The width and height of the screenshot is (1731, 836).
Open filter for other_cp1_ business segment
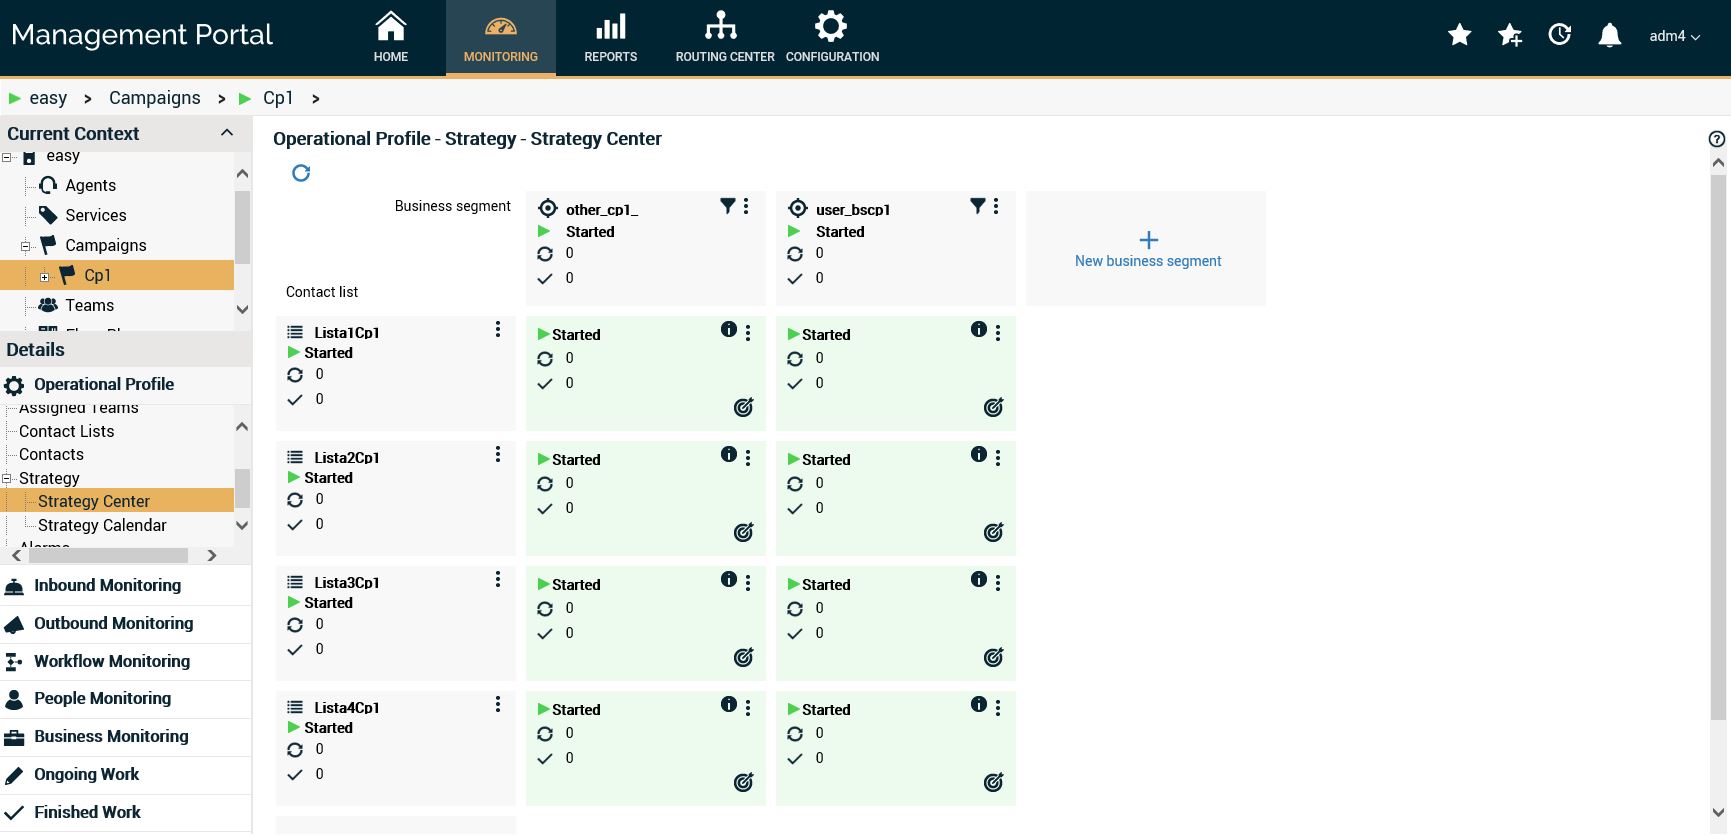point(727,206)
